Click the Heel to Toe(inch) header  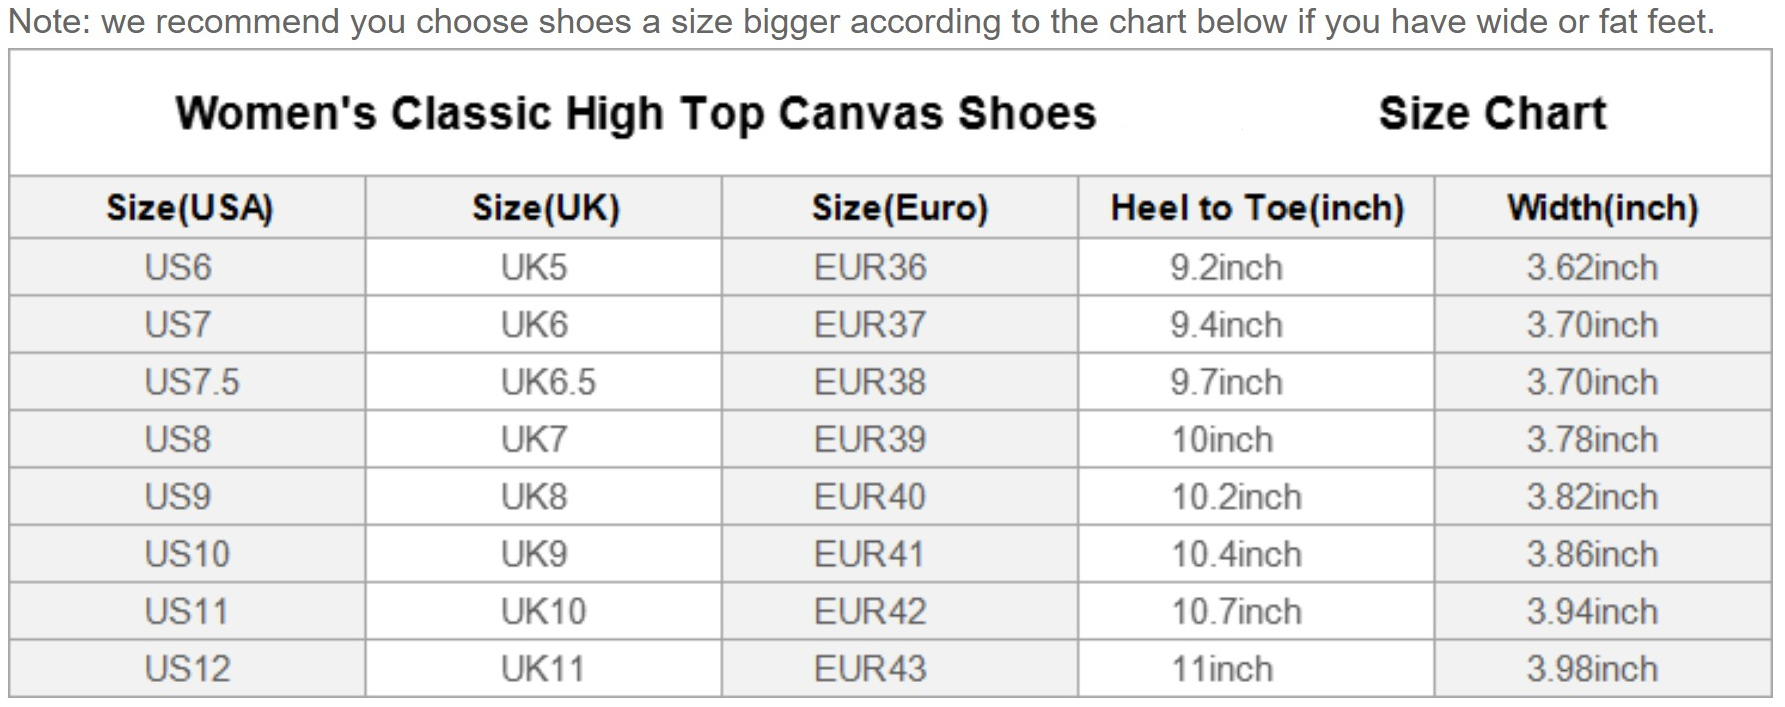click(1257, 208)
